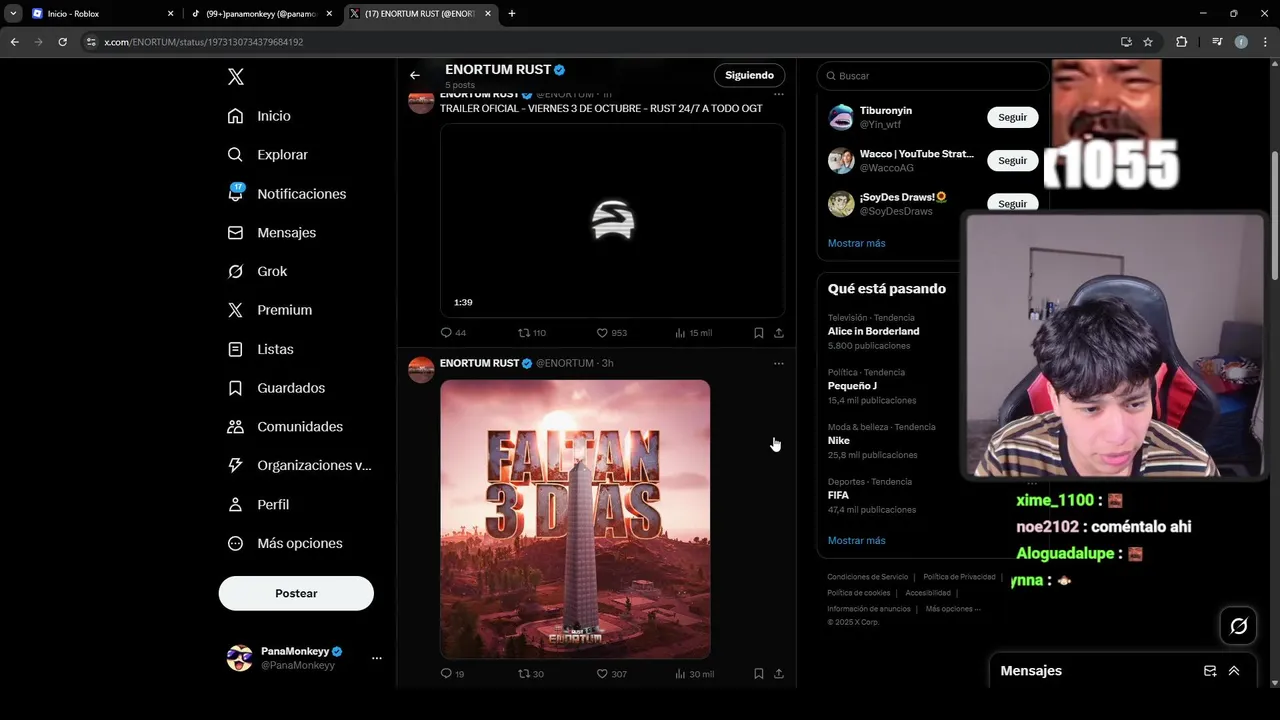Expand the Mensajes drawer
Image resolution: width=1280 pixels, height=720 pixels.
[1234, 671]
